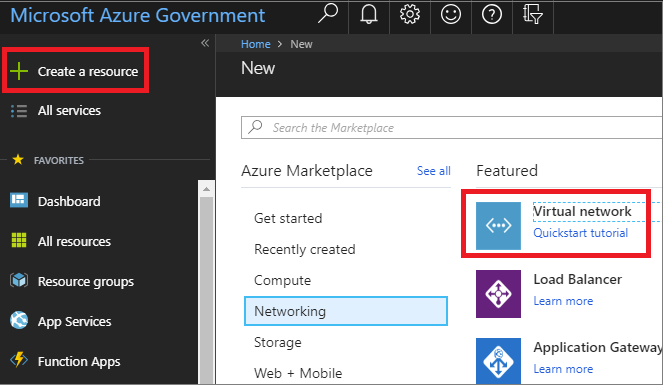The height and width of the screenshot is (385, 663).
Task: Go to Home in the breadcrumb
Action: point(255,44)
